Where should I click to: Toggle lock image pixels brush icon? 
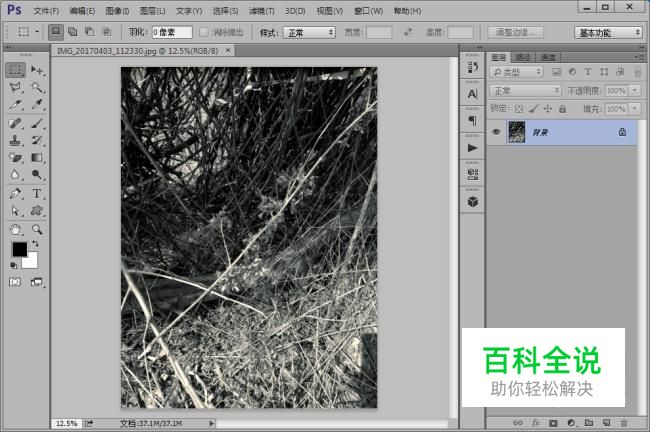(534, 109)
